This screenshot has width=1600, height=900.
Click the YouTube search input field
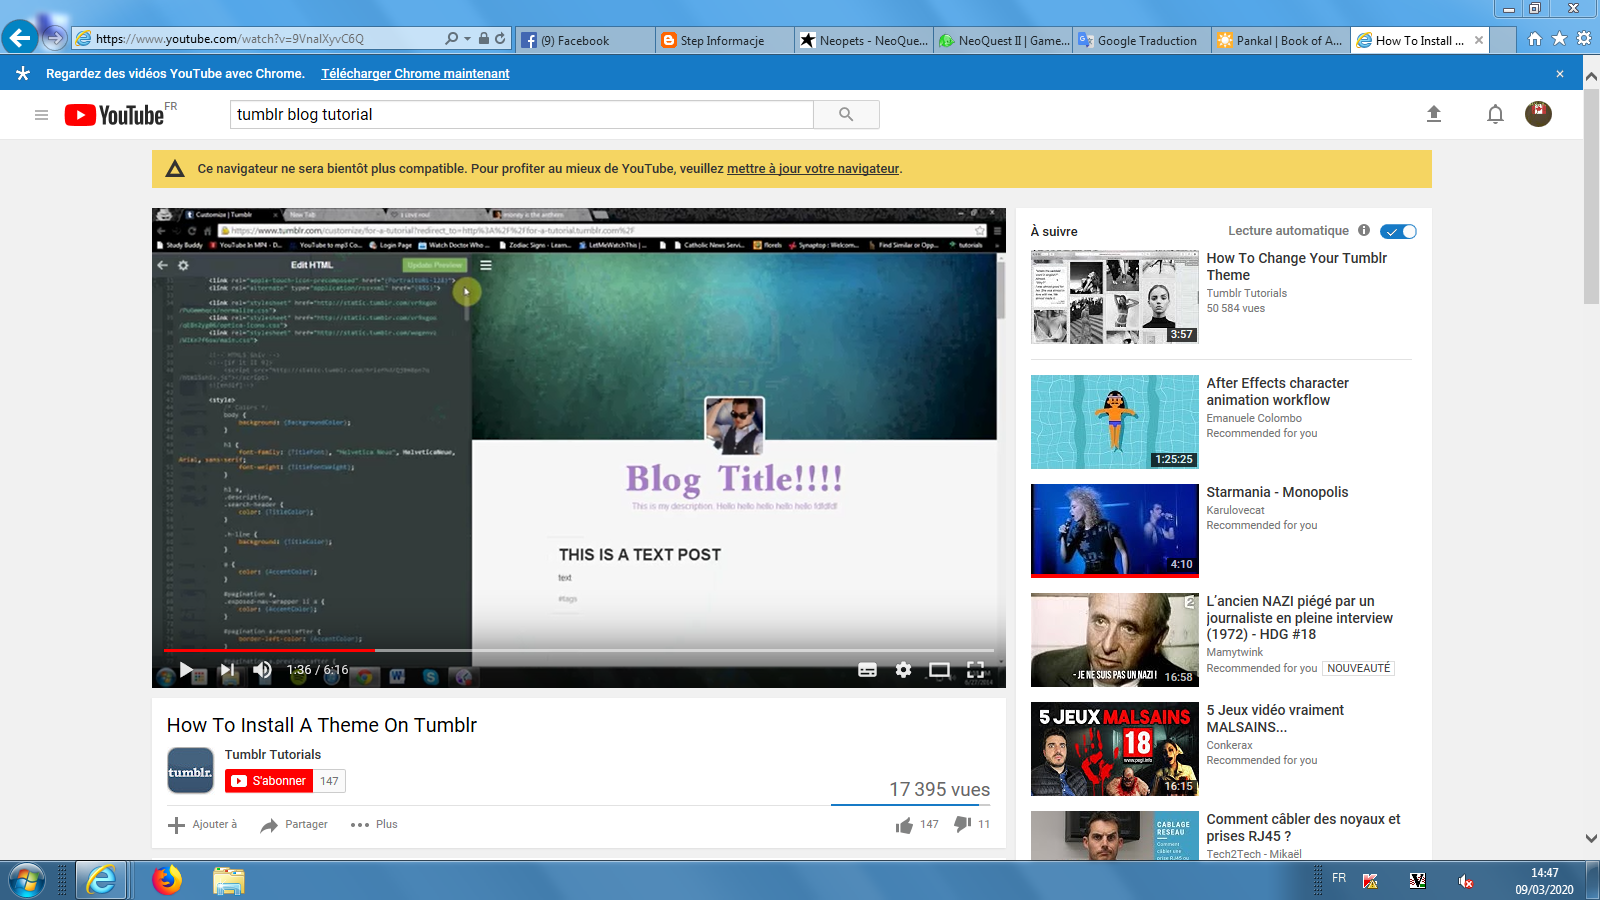click(522, 114)
